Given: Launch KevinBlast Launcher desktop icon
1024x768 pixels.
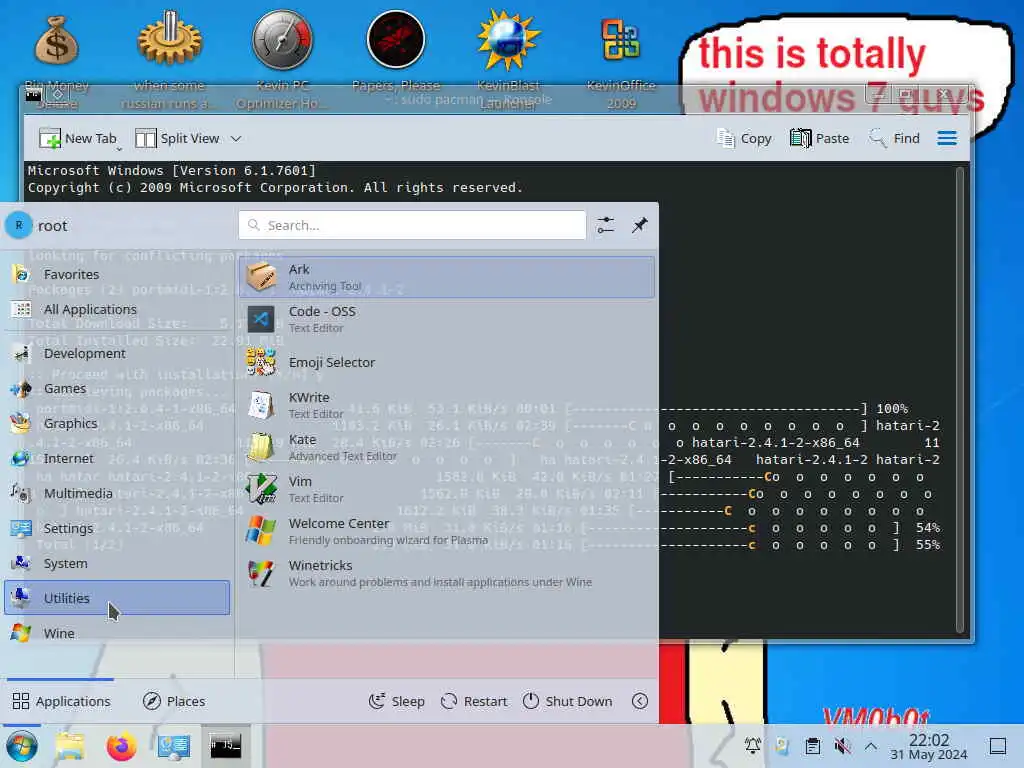Looking at the screenshot, I should (508, 59).
